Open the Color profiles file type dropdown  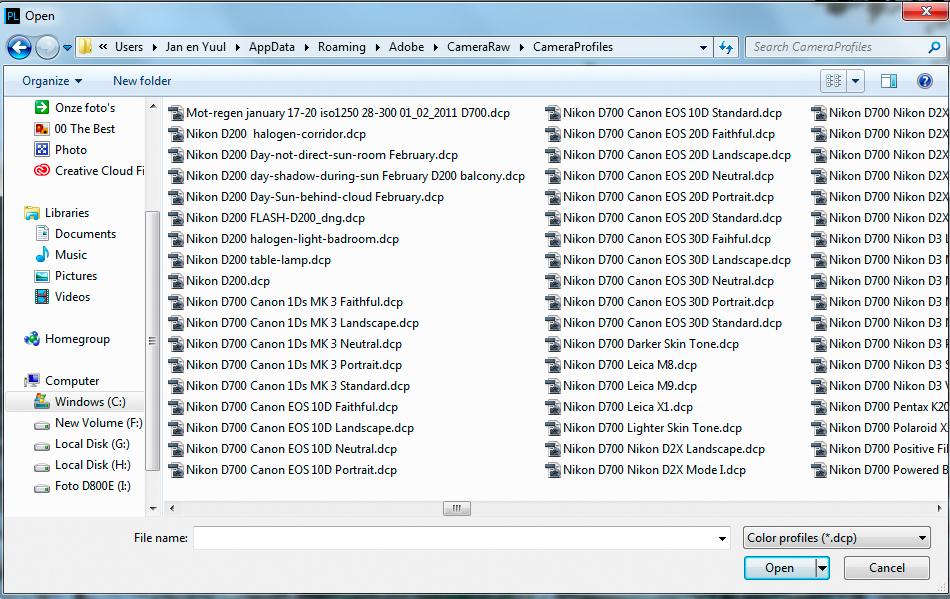click(837, 538)
